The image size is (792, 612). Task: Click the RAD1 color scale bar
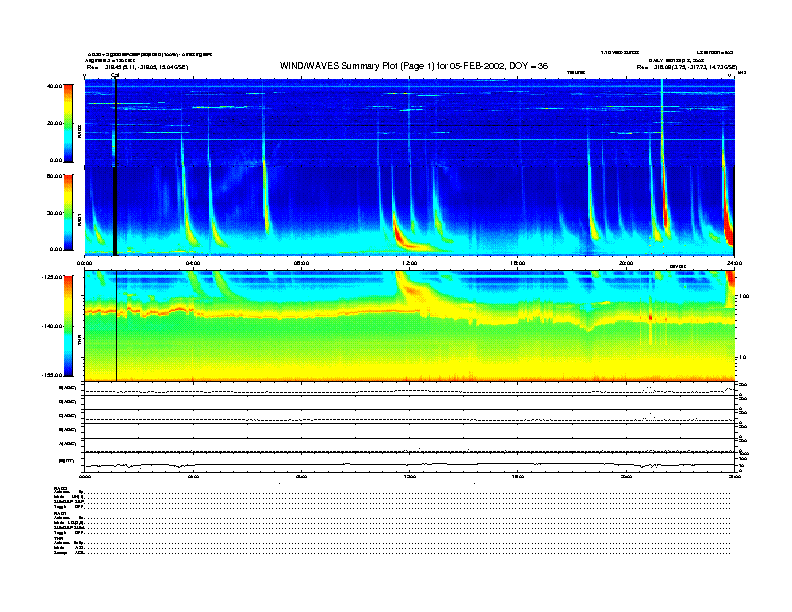click(x=68, y=212)
